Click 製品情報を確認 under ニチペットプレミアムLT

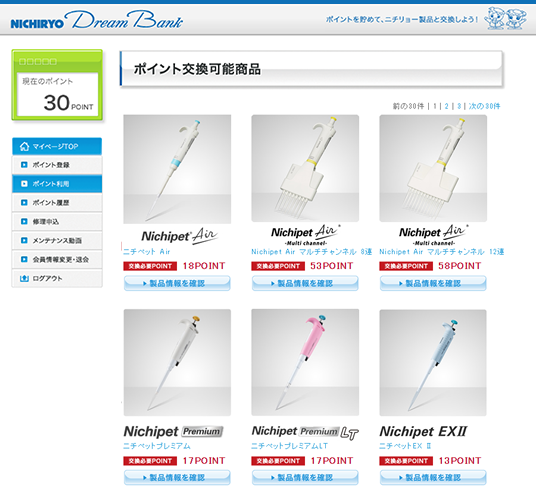click(305, 477)
